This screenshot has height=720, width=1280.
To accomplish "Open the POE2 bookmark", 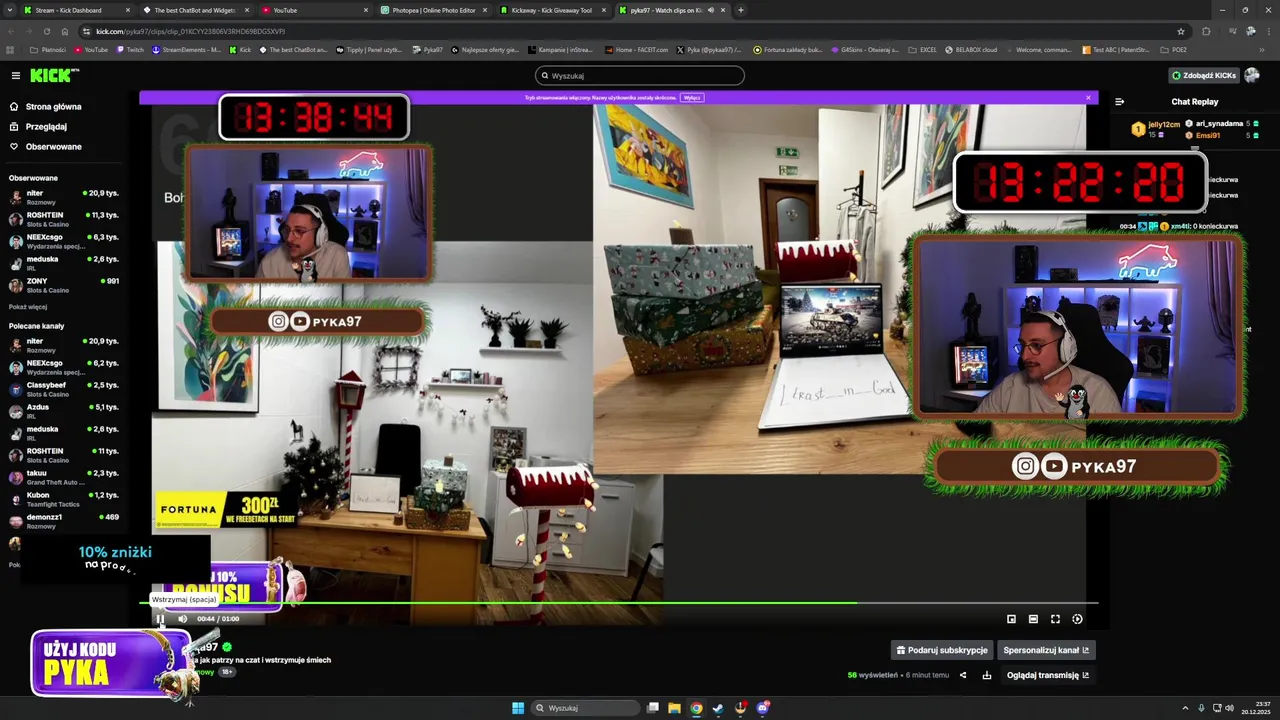I will click(x=1174, y=49).
